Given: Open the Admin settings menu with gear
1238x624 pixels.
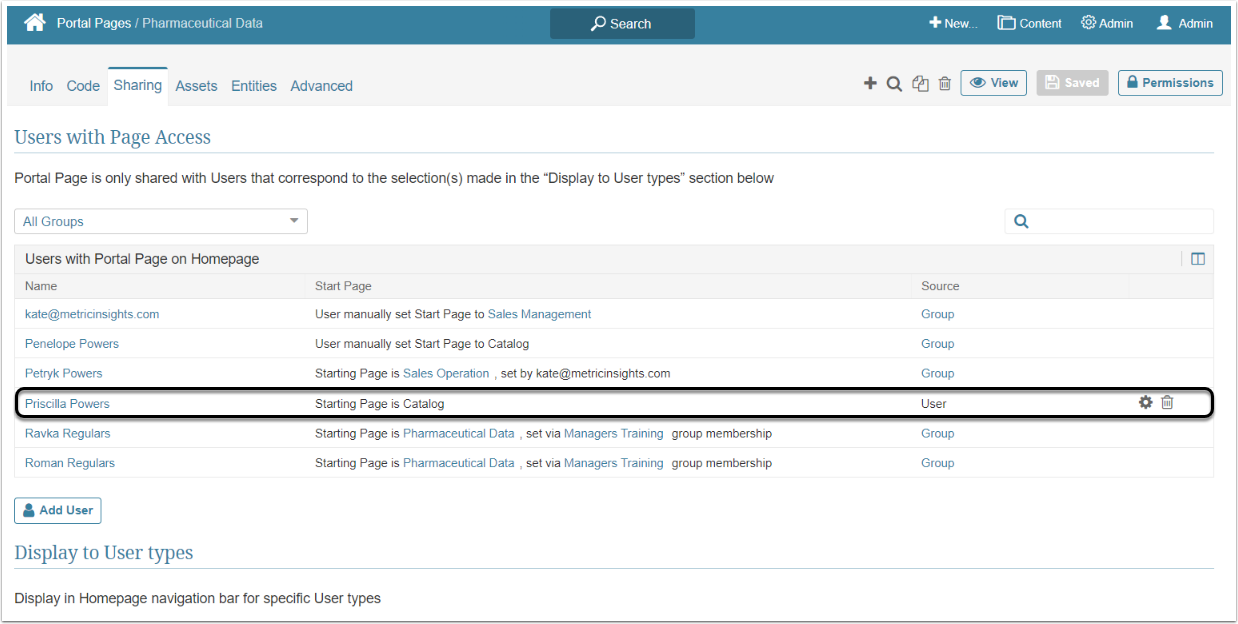Looking at the screenshot, I should [x=1107, y=23].
